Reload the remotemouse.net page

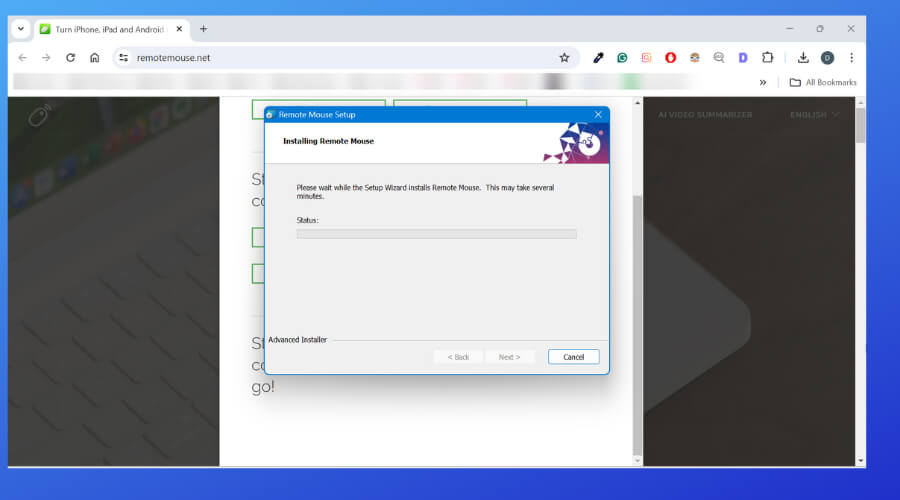71,57
